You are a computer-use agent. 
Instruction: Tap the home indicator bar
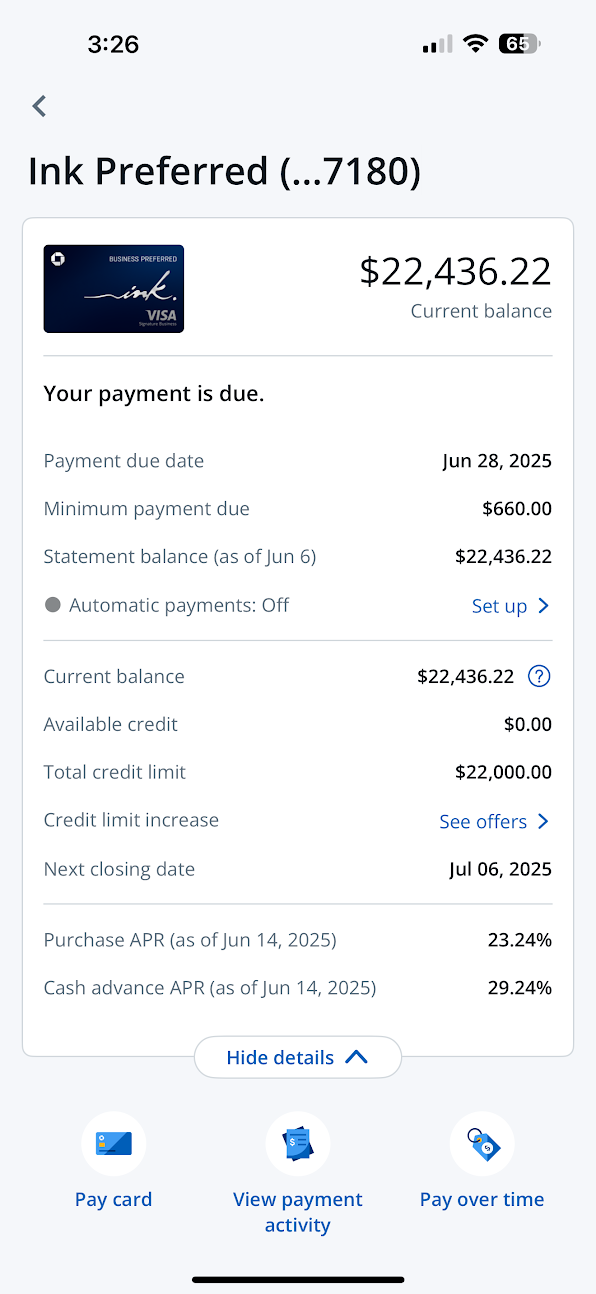pyautogui.click(x=298, y=1279)
